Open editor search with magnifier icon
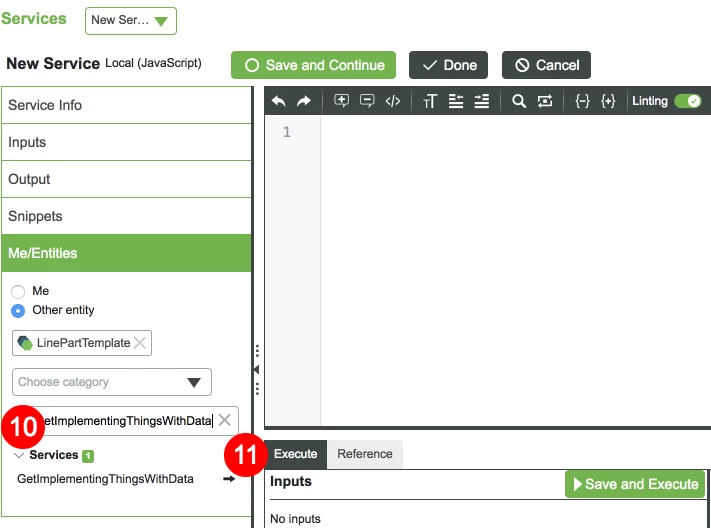 coord(519,101)
